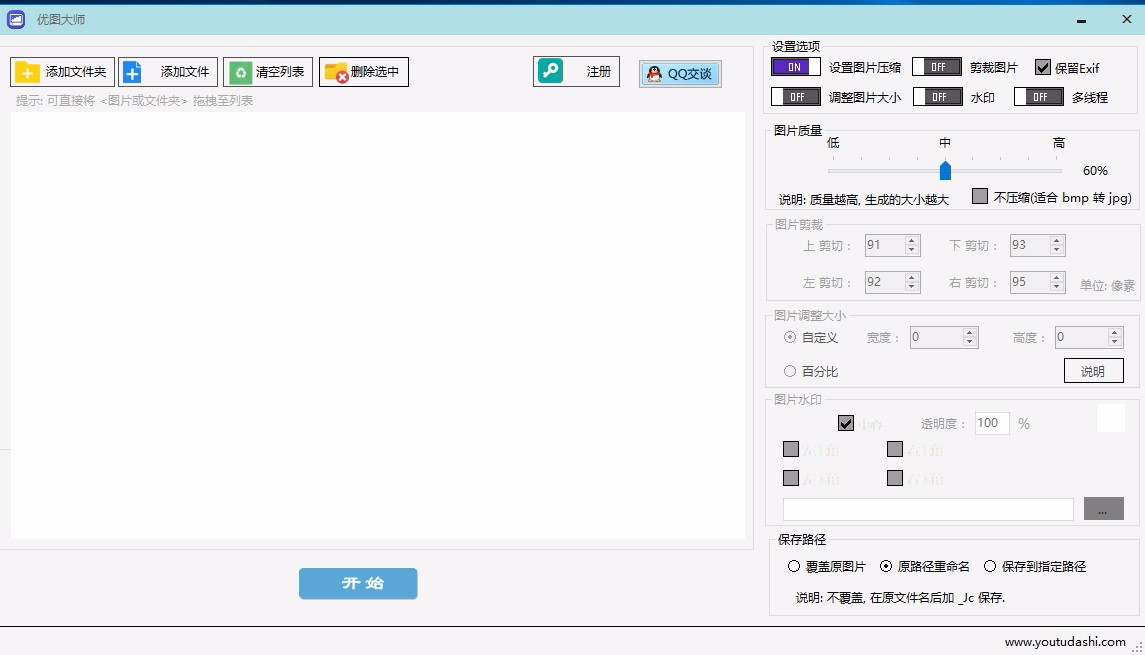
Task: Clear the file list with 清空列表 icon
Action: coord(240,71)
